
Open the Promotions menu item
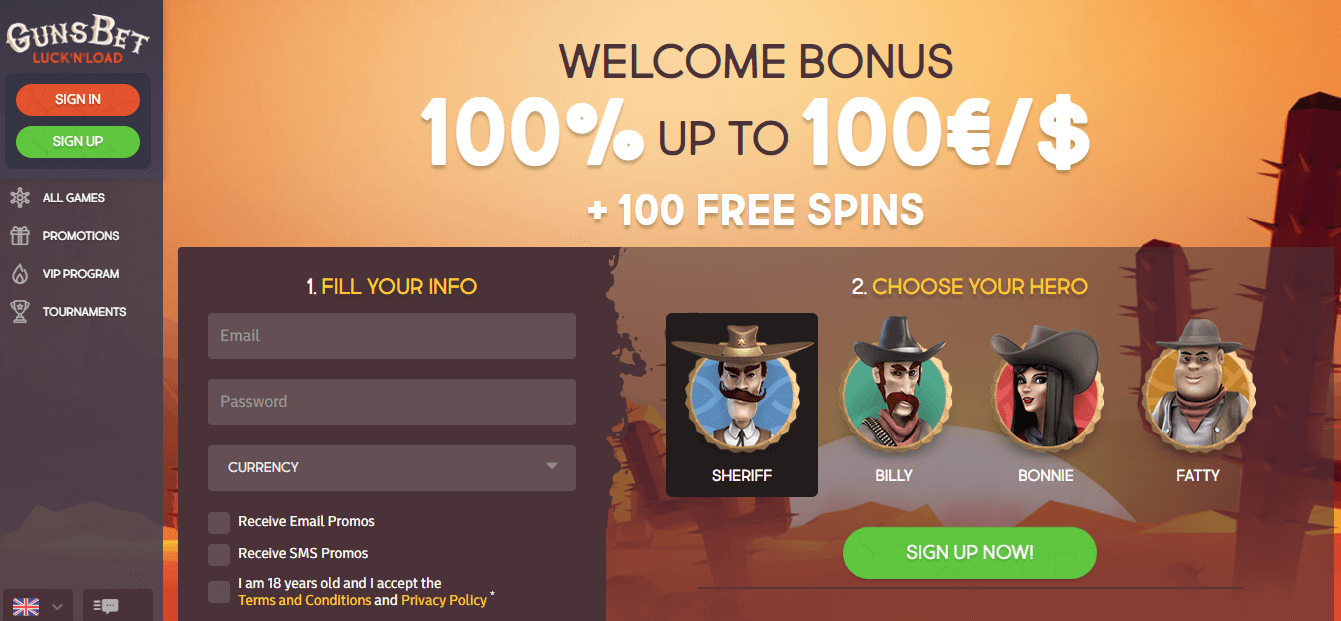[81, 236]
